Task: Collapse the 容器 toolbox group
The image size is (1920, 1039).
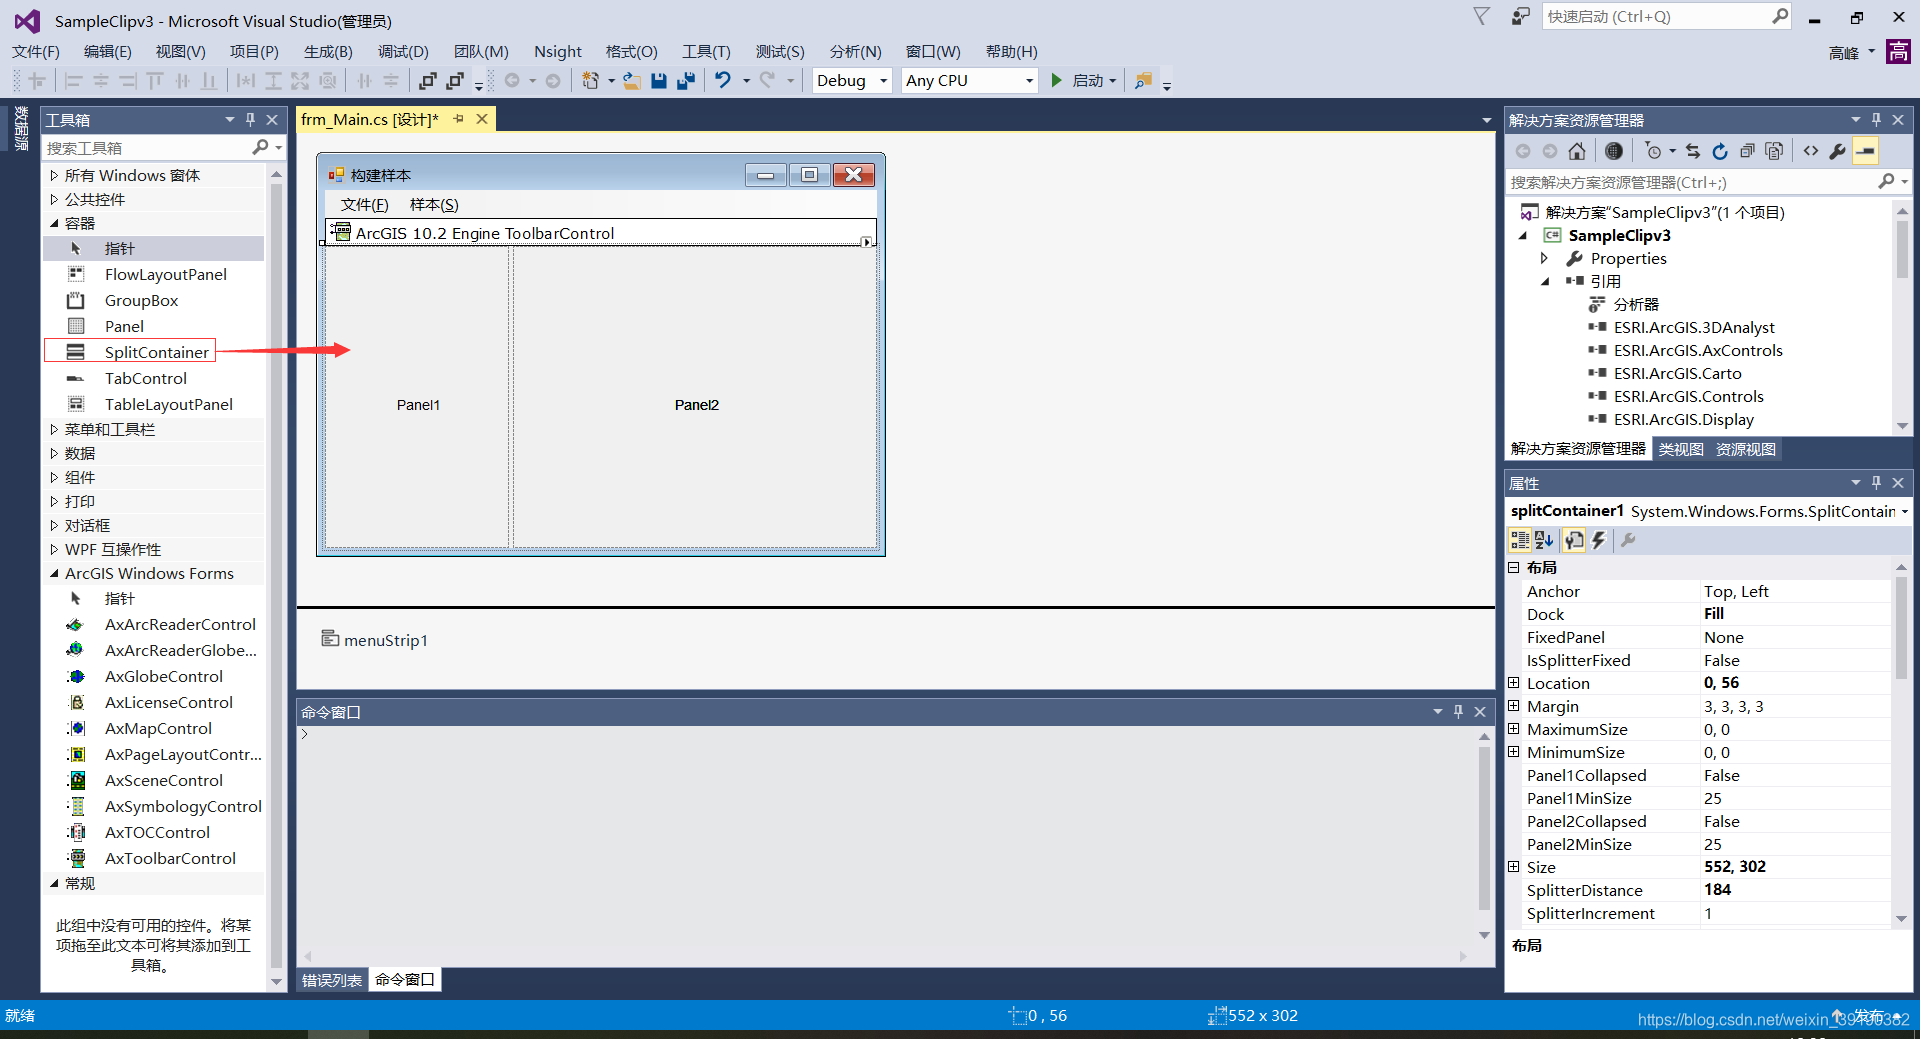Action: click(x=54, y=223)
